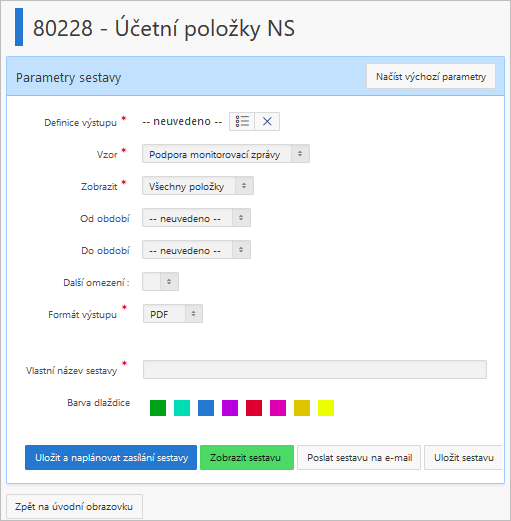Choose the purple tile color swatch
Viewport: 511px width, 521px height.
coord(230,408)
